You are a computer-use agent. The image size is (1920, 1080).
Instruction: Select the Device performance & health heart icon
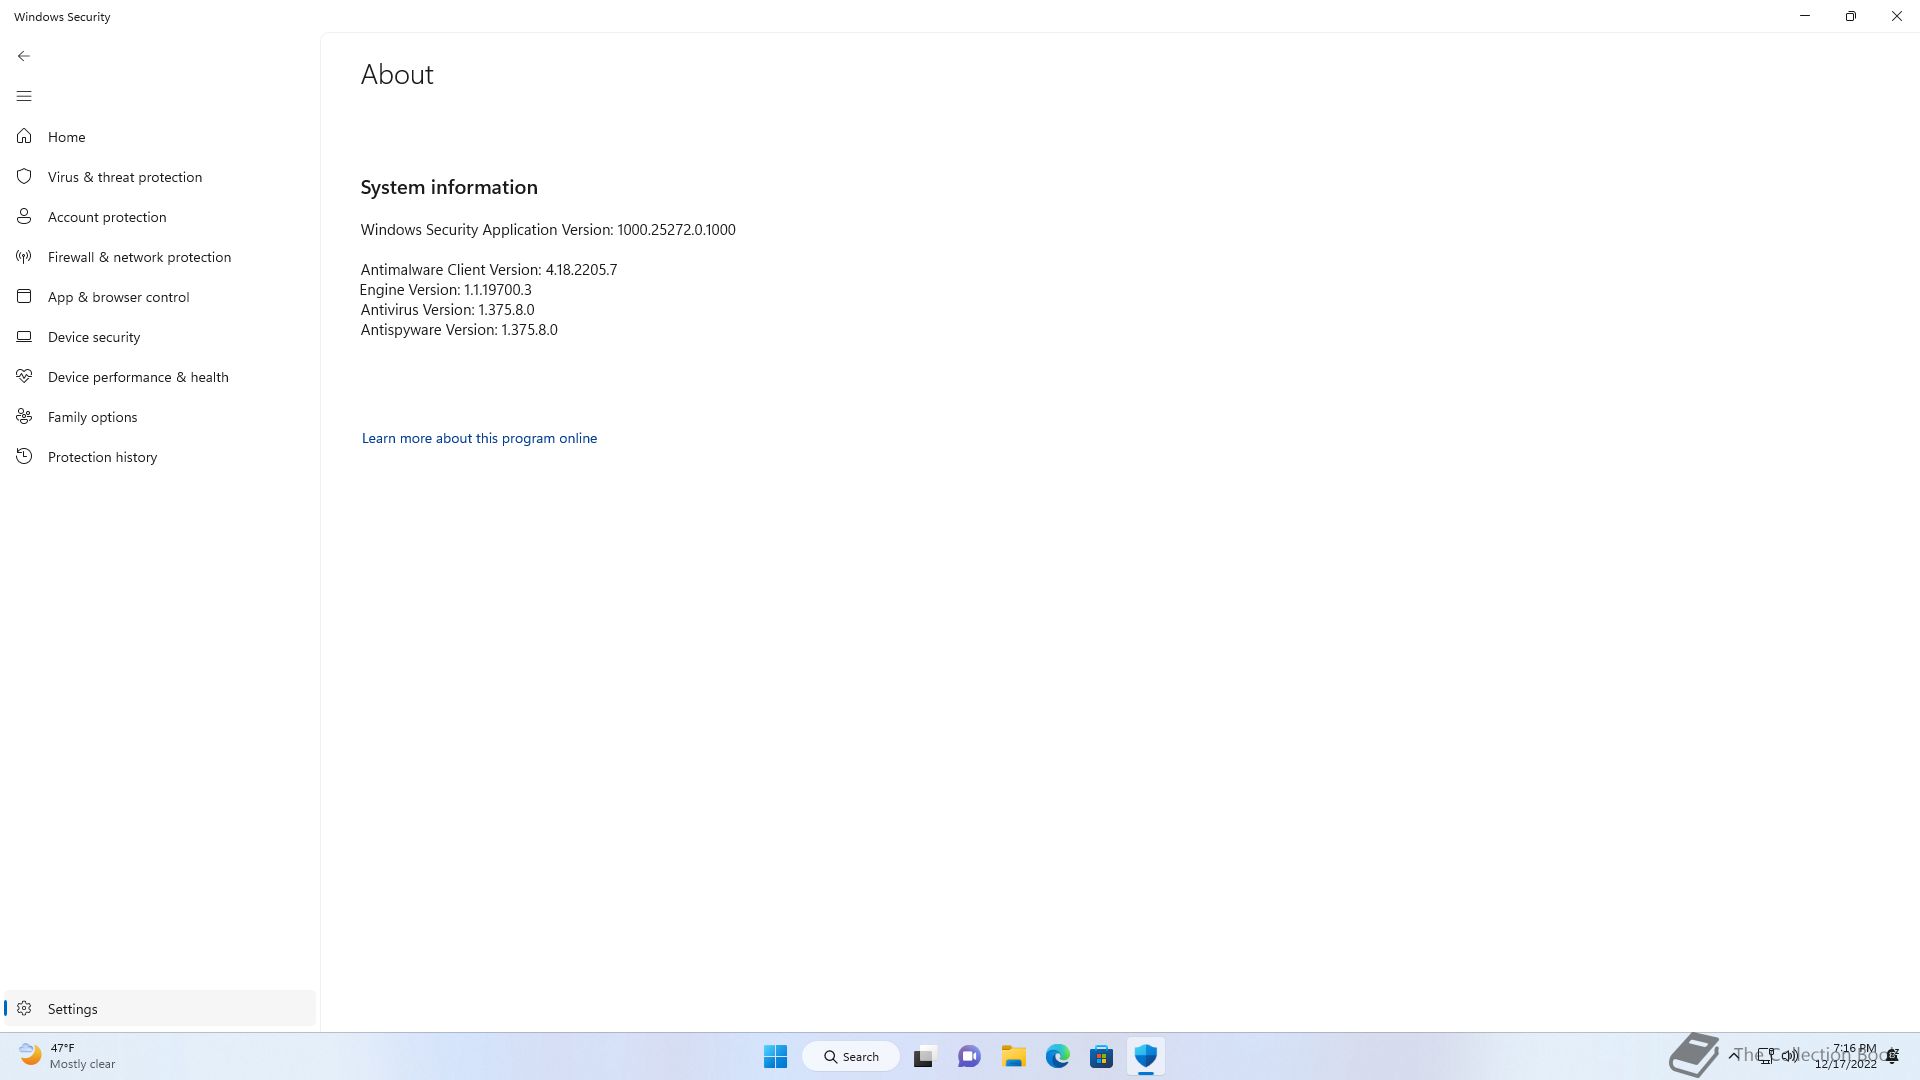pos(24,376)
